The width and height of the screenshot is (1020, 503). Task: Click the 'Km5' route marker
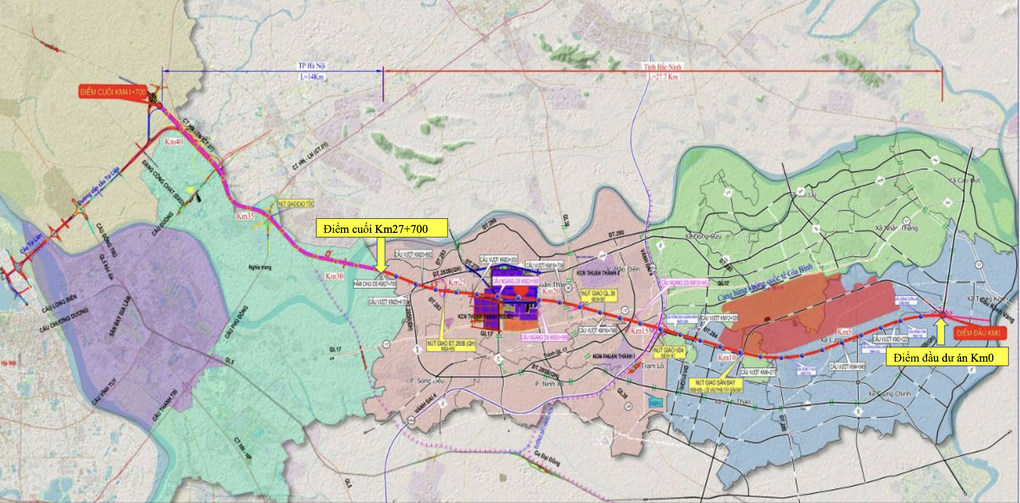pyautogui.click(x=844, y=332)
